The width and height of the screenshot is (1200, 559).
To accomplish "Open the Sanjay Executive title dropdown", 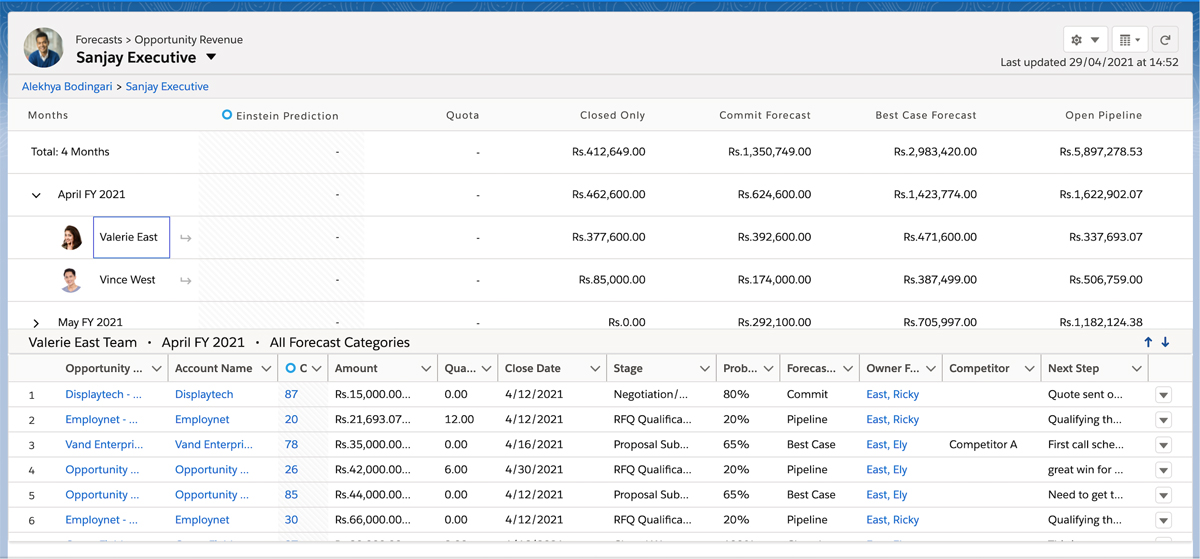I will 212,58.
